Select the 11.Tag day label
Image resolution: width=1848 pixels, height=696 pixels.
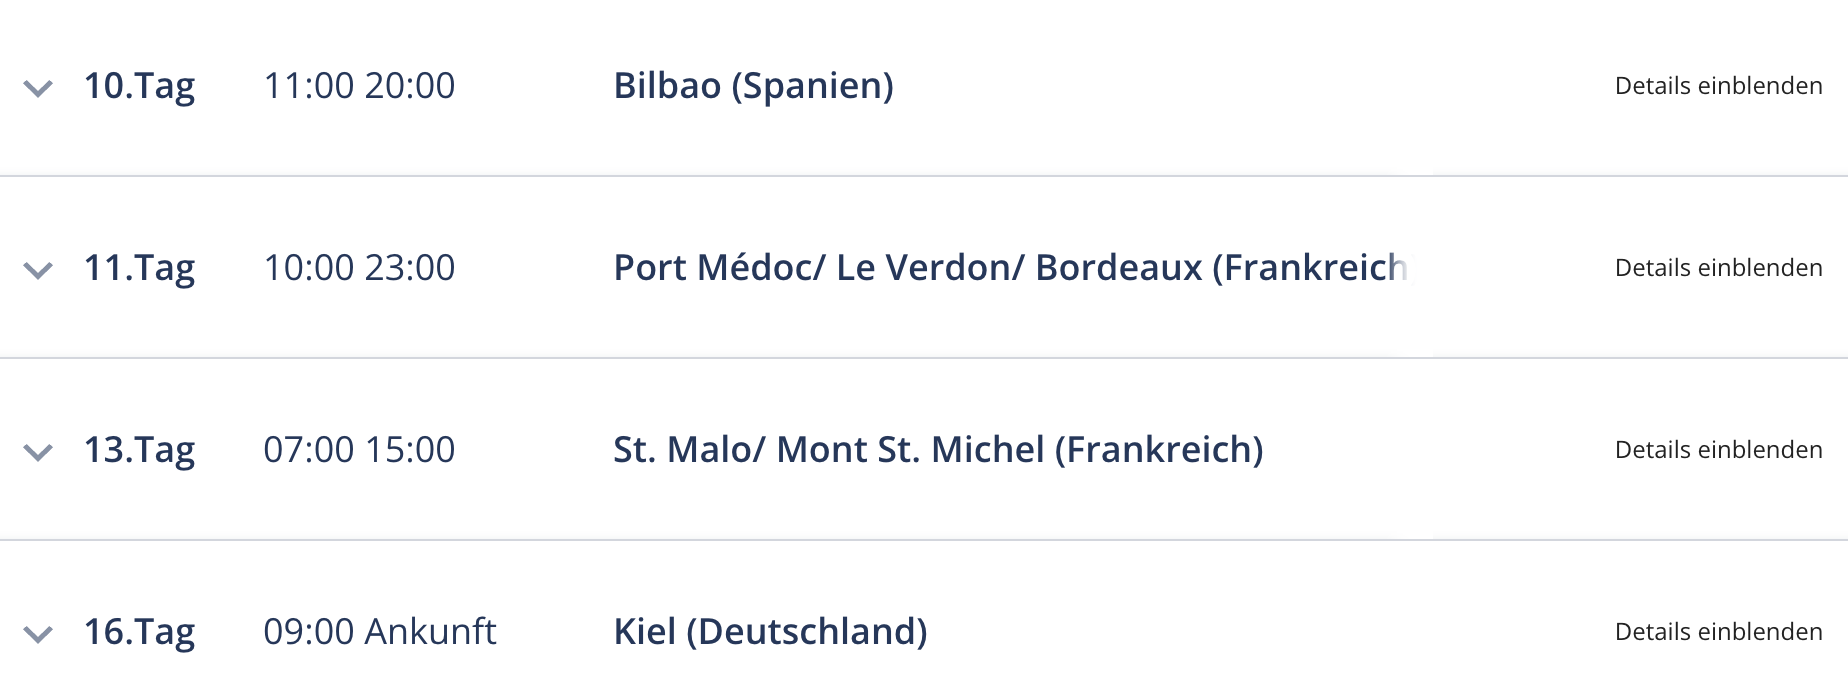pos(139,269)
